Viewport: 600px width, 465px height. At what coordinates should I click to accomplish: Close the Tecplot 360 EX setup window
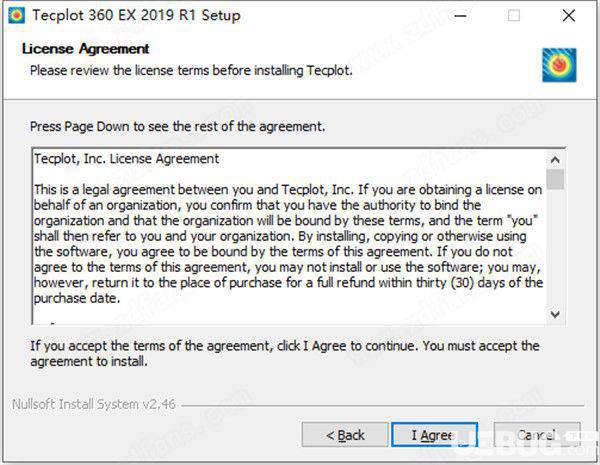(x=569, y=16)
